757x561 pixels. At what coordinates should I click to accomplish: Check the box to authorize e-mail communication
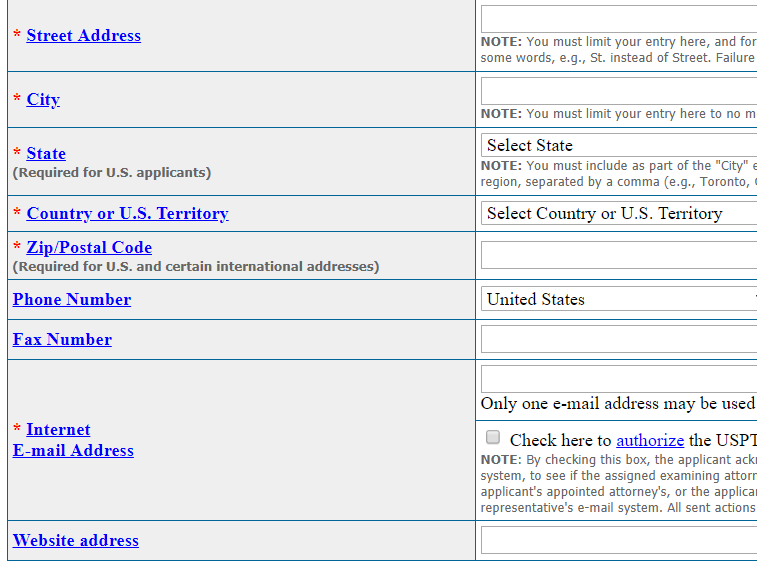[x=493, y=438]
